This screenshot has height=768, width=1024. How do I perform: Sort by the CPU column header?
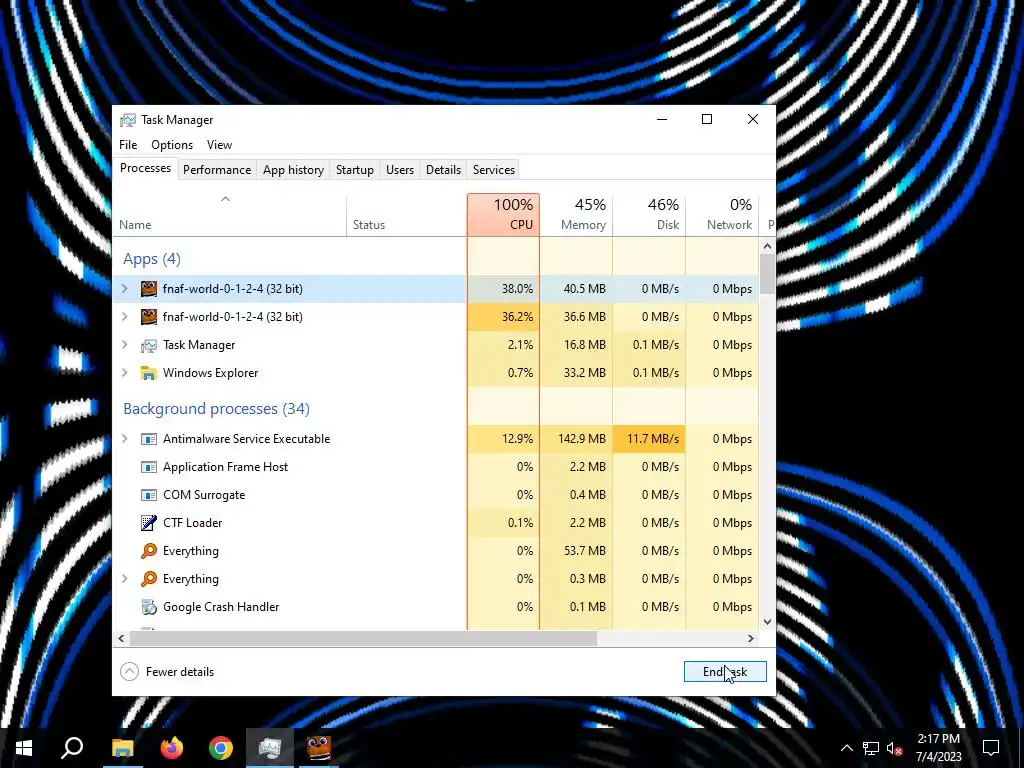(504, 215)
